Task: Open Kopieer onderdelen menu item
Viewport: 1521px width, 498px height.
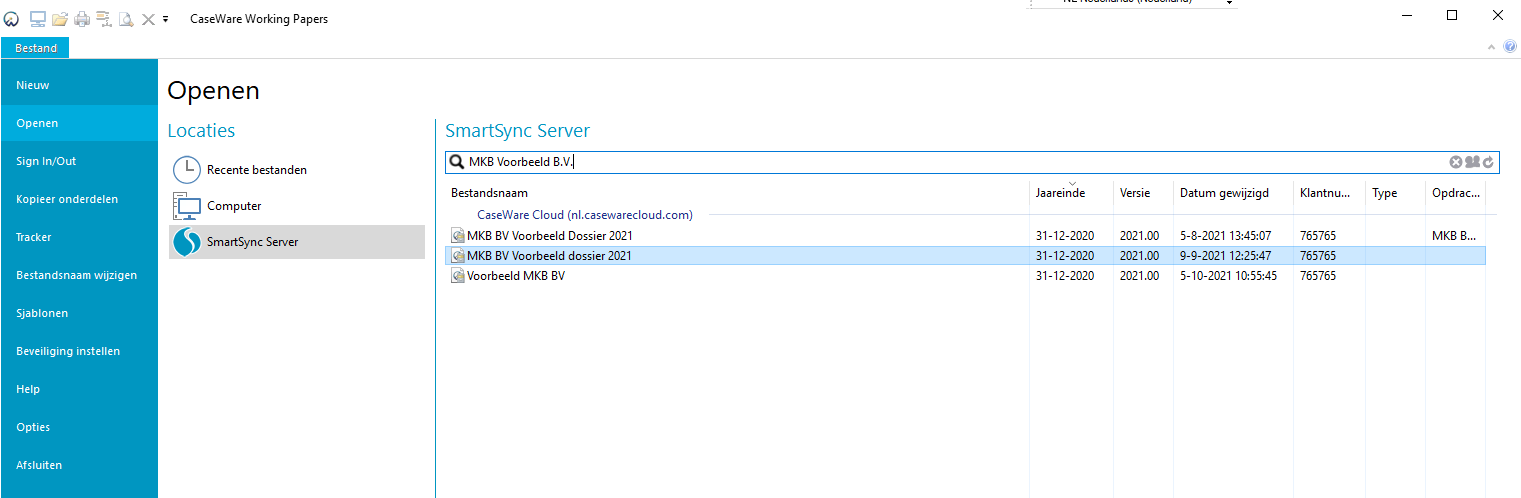Action: click(x=79, y=199)
